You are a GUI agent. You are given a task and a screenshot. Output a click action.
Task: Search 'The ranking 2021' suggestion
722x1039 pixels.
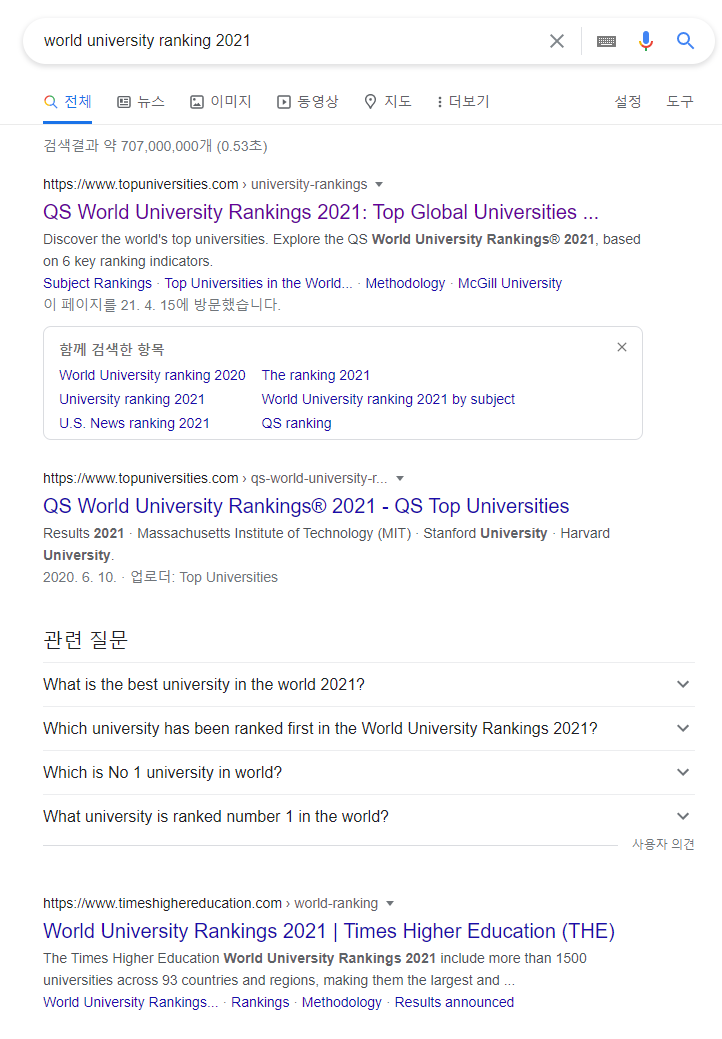(x=316, y=375)
